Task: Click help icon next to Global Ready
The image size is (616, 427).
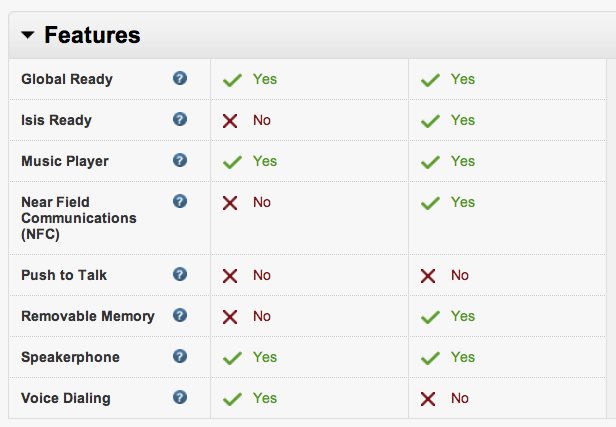Action: [180, 78]
